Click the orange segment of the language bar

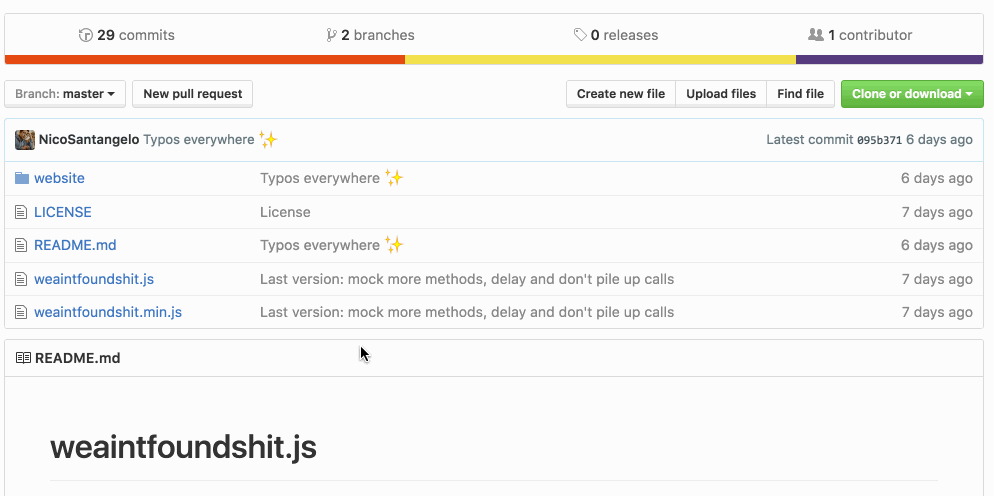pos(205,60)
